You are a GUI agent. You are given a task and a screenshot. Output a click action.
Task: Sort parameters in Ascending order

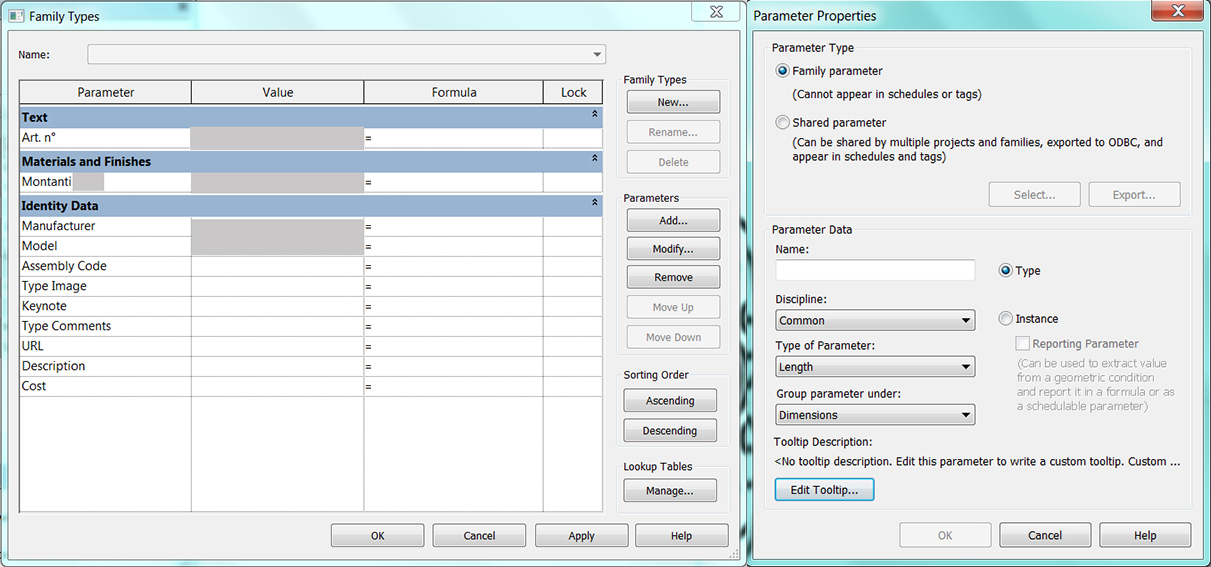670,401
